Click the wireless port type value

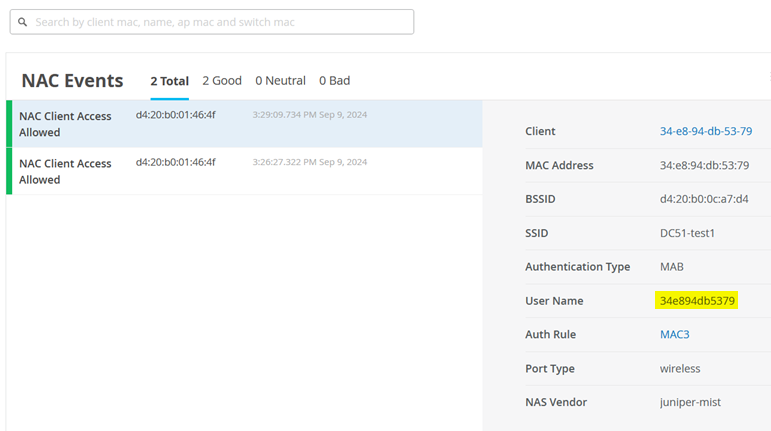pyautogui.click(x=680, y=368)
